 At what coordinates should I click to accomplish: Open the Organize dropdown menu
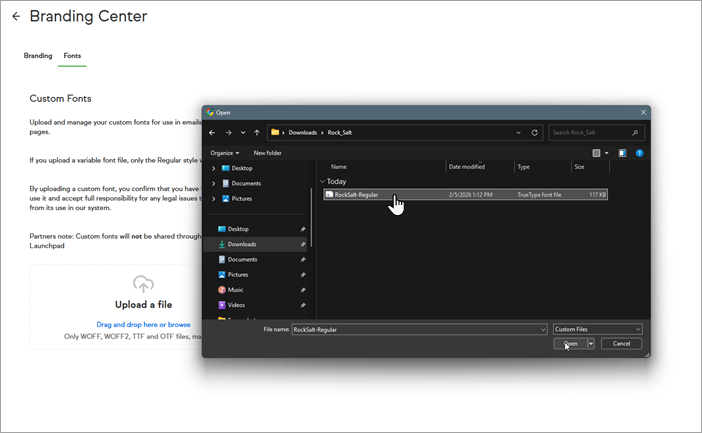pos(224,153)
